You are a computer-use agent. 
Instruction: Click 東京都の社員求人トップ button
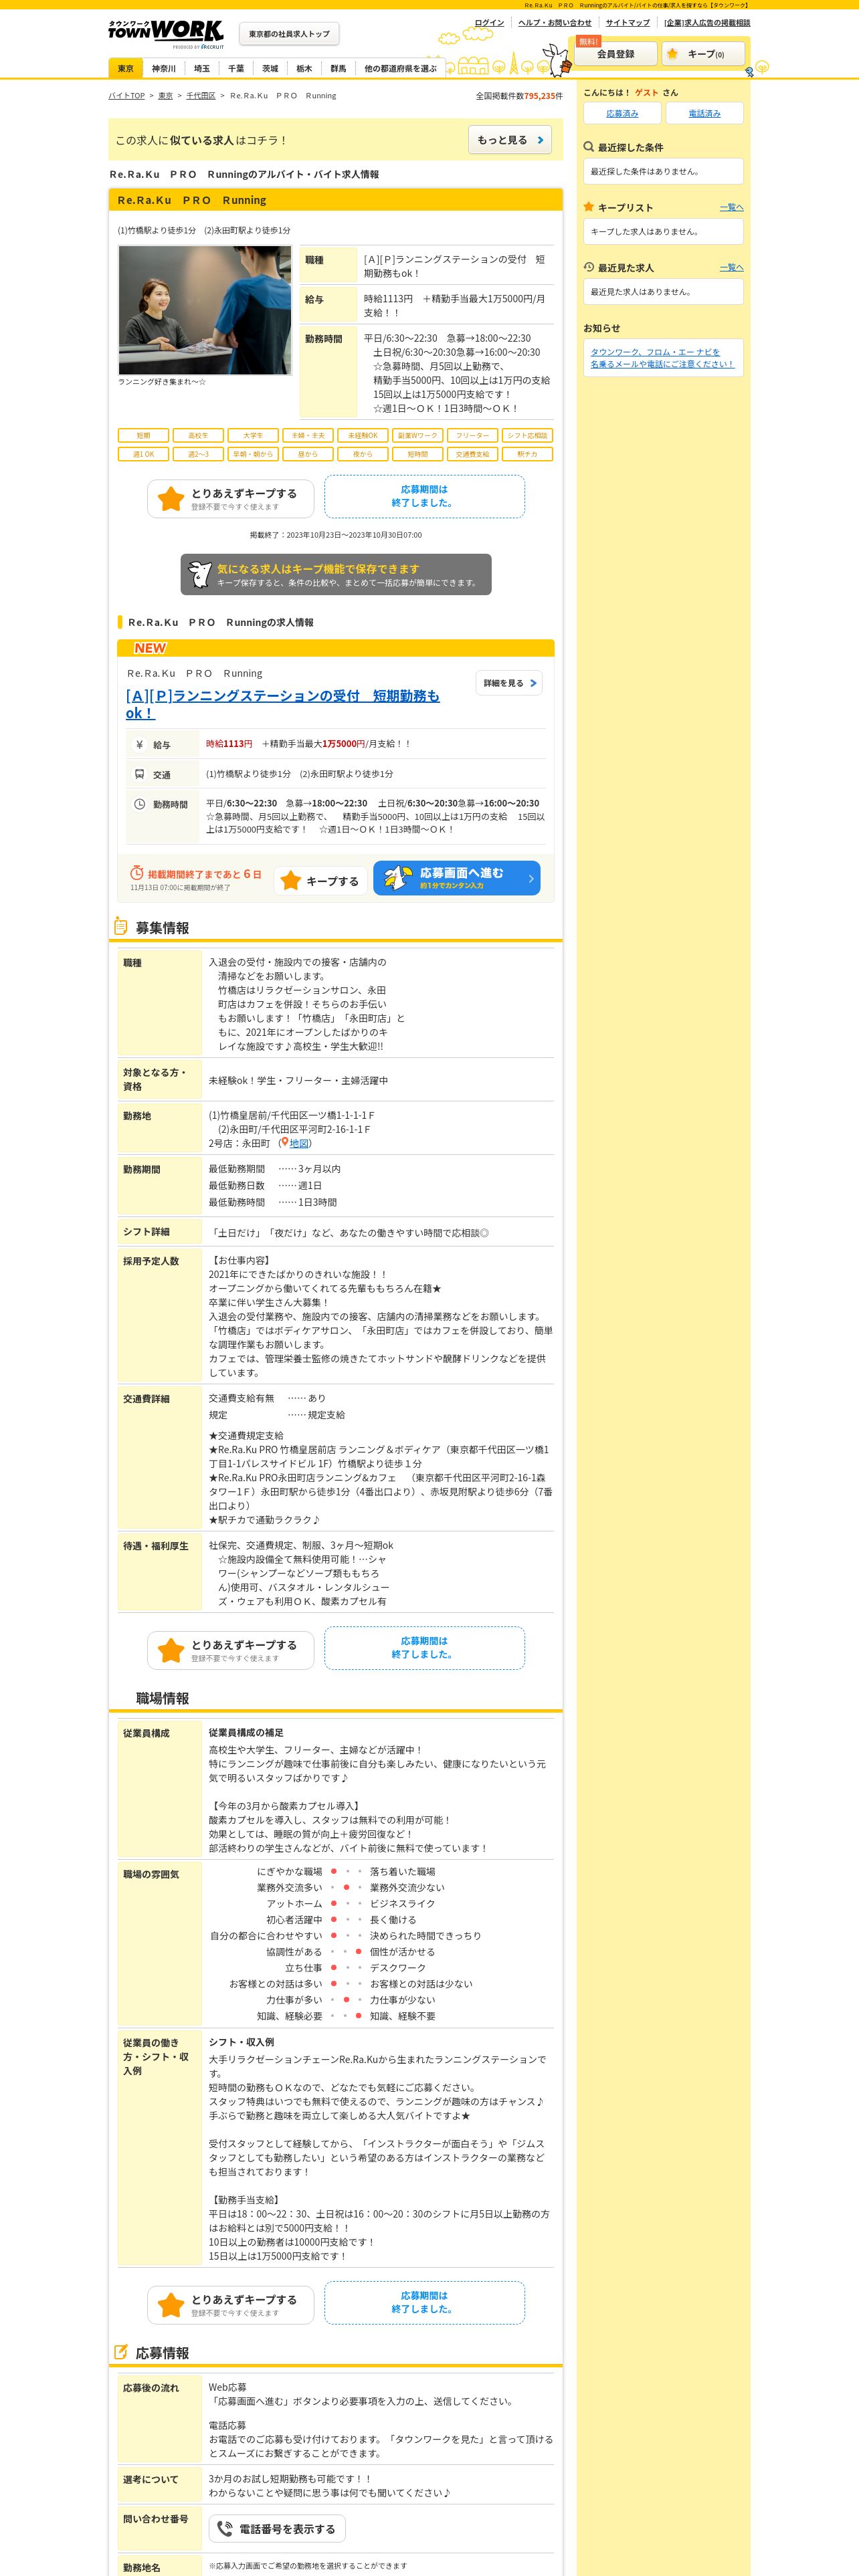click(x=289, y=34)
